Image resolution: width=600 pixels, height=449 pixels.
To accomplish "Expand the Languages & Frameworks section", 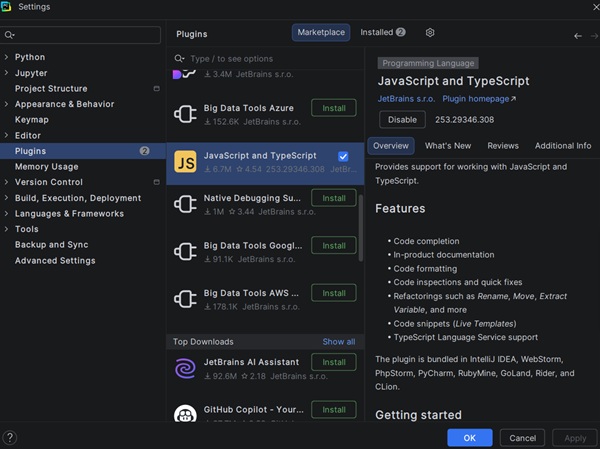I will [x=7, y=214].
